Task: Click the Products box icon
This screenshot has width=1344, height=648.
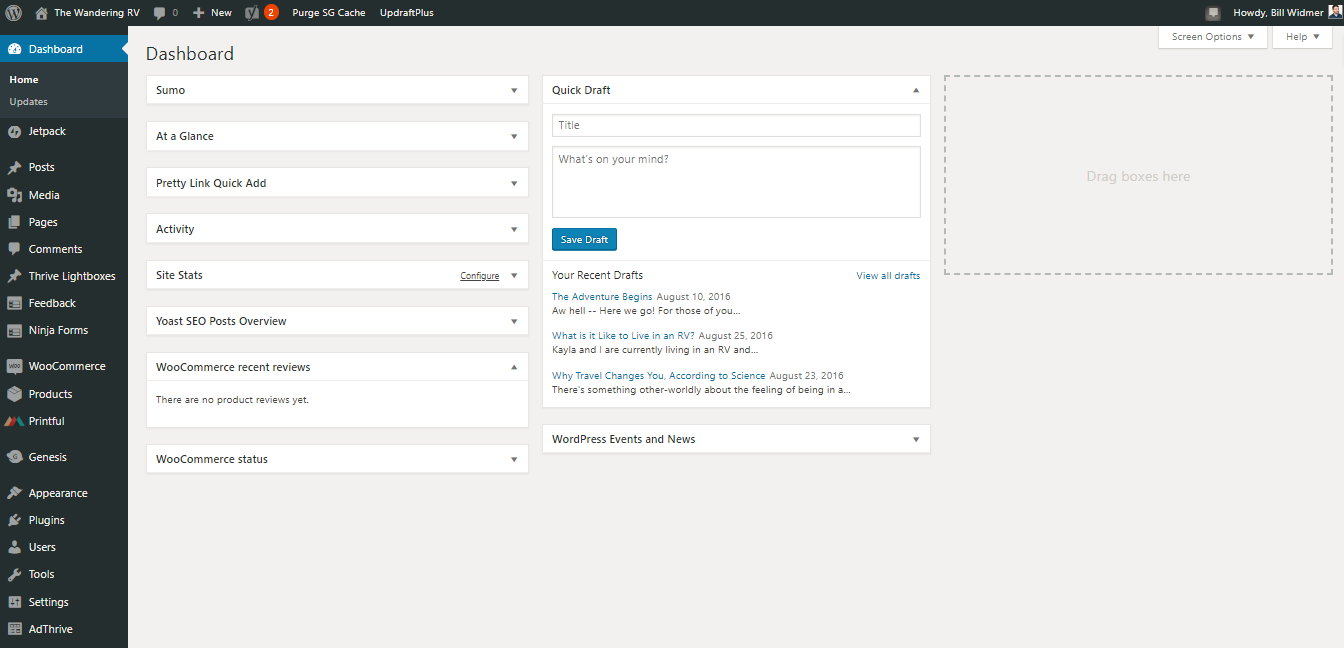Action: (x=14, y=394)
